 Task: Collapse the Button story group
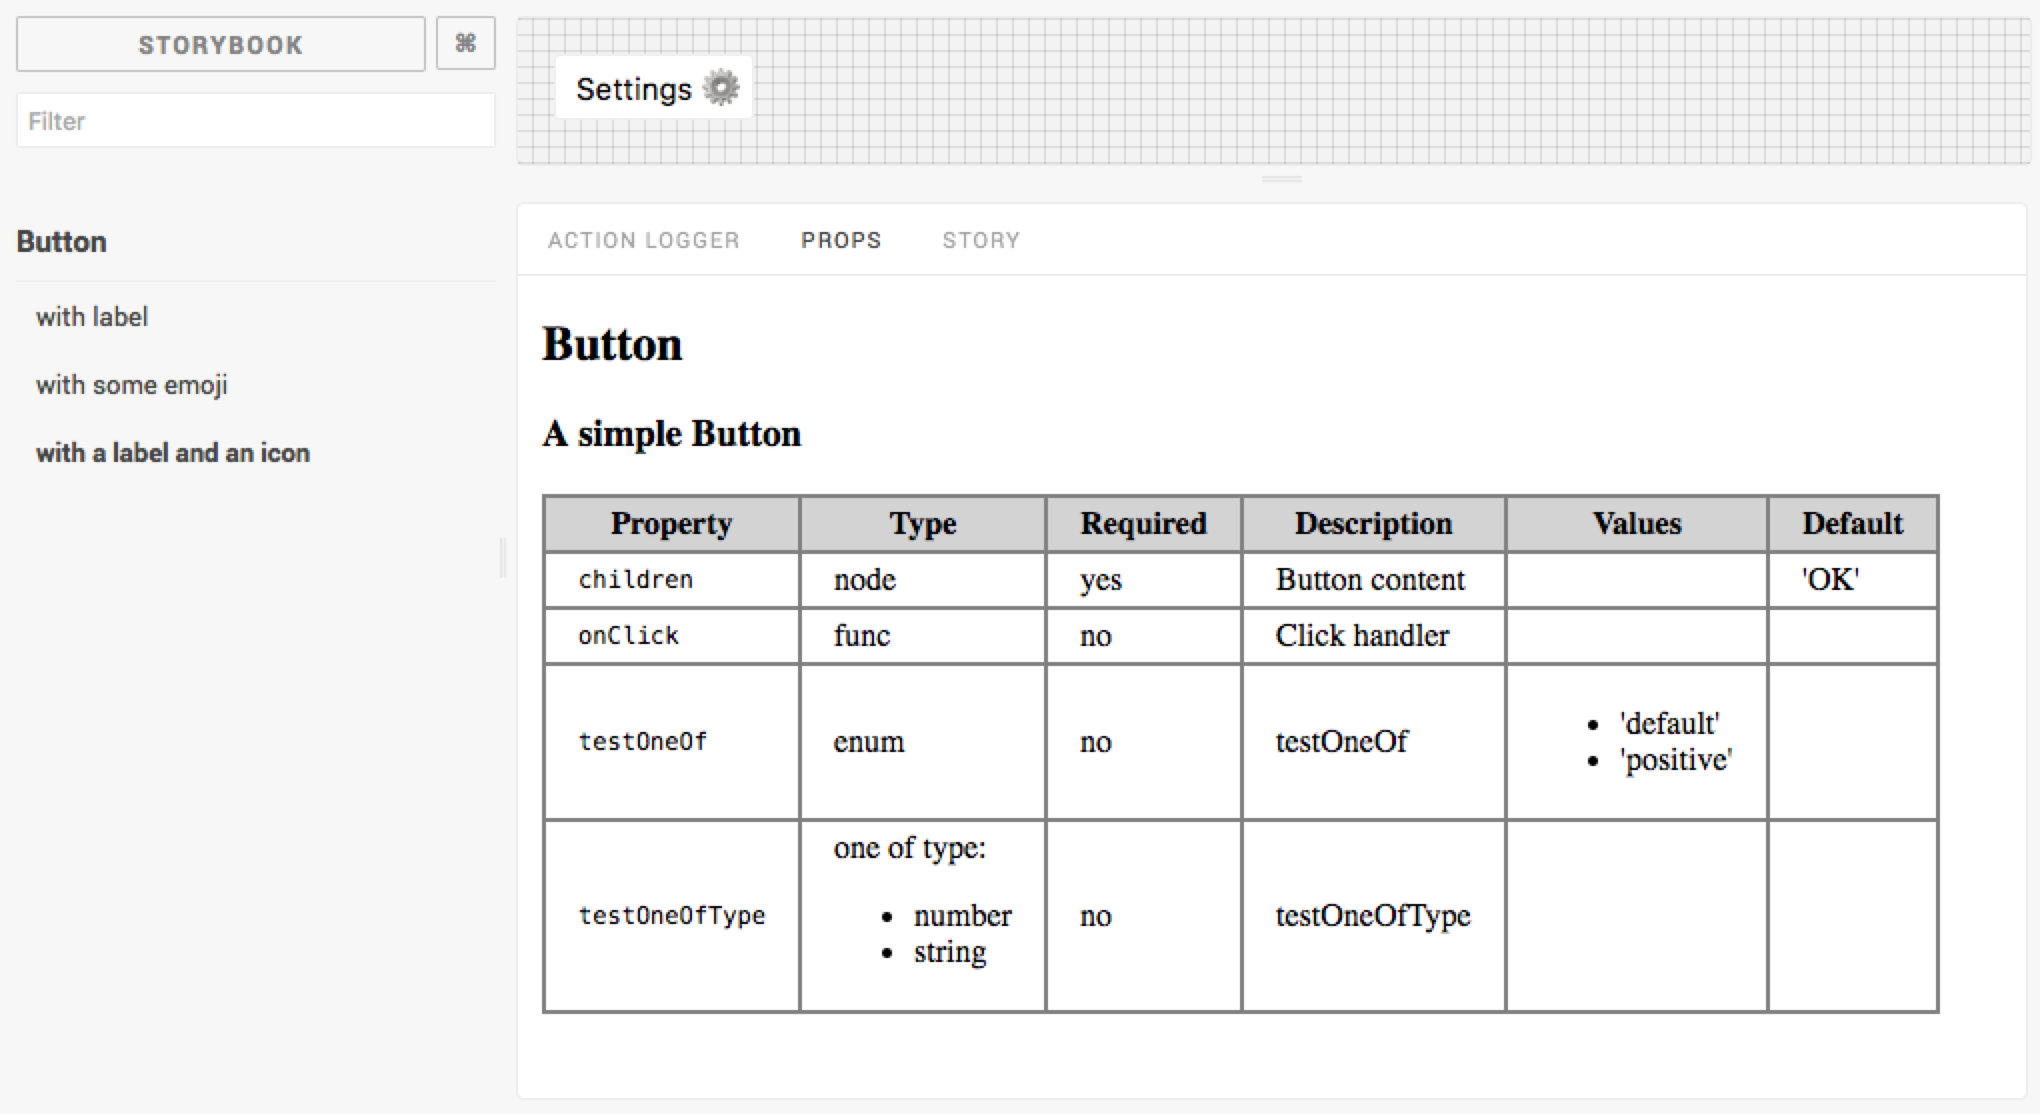[x=62, y=242]
